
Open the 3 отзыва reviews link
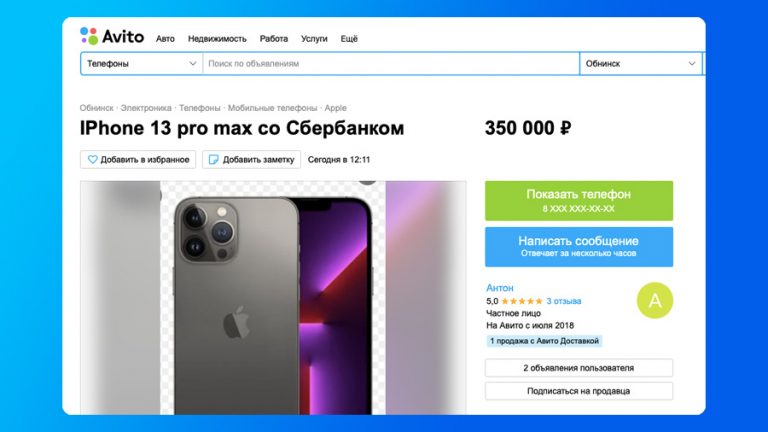click(564, 301)
